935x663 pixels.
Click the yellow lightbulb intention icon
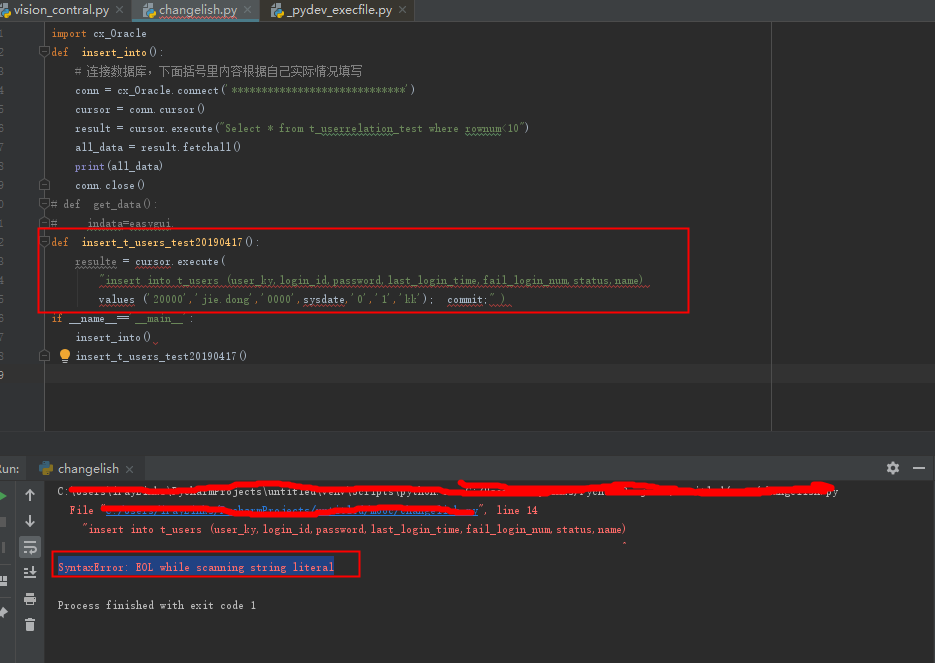pyautogui.click(x=64, y=356)
